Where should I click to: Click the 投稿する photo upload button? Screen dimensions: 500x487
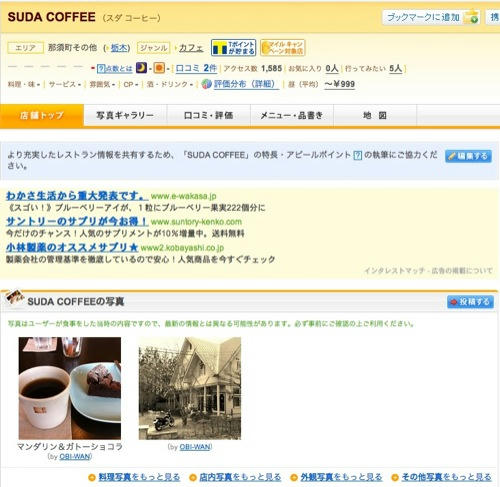(470, 302)
